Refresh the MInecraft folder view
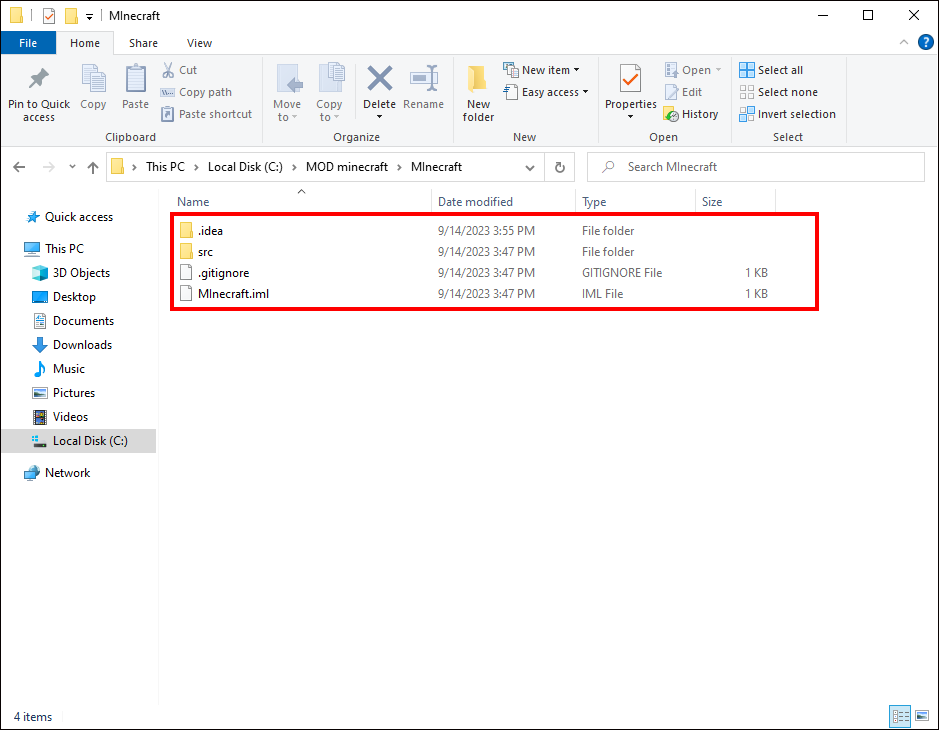Viewport: 939px width, 730px height. (559, 167)
